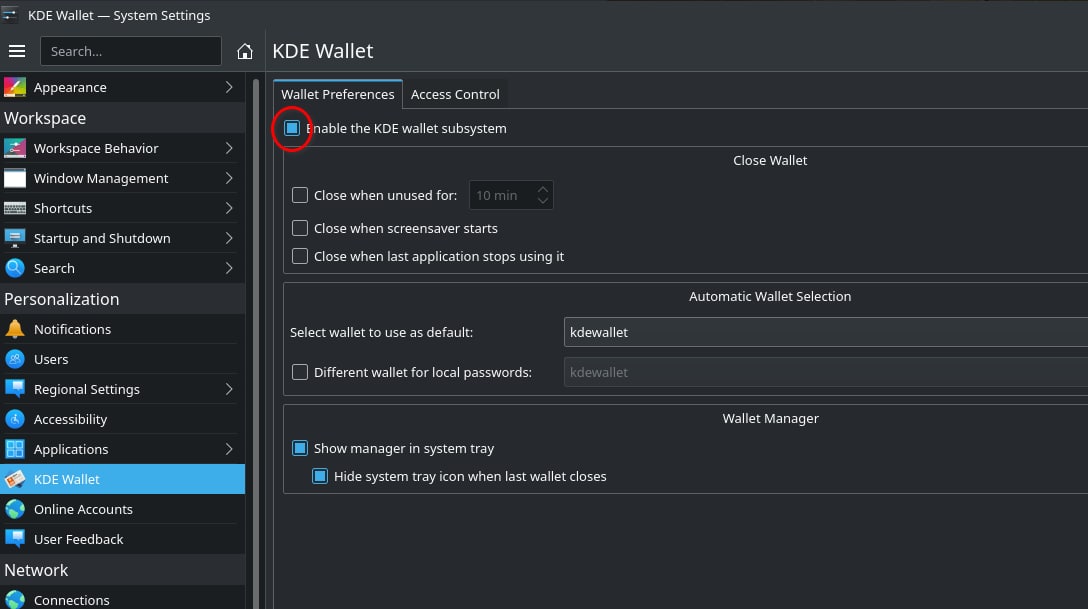Screen dimensions: 1088x609
Task: Open the default wallet dropdown showing kdewallet
Action: point(826,332)
